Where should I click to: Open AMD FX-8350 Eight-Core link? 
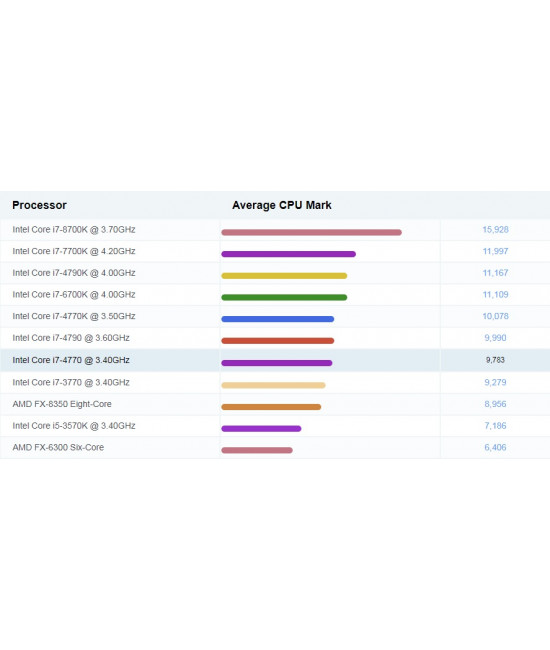pos(62,404)
